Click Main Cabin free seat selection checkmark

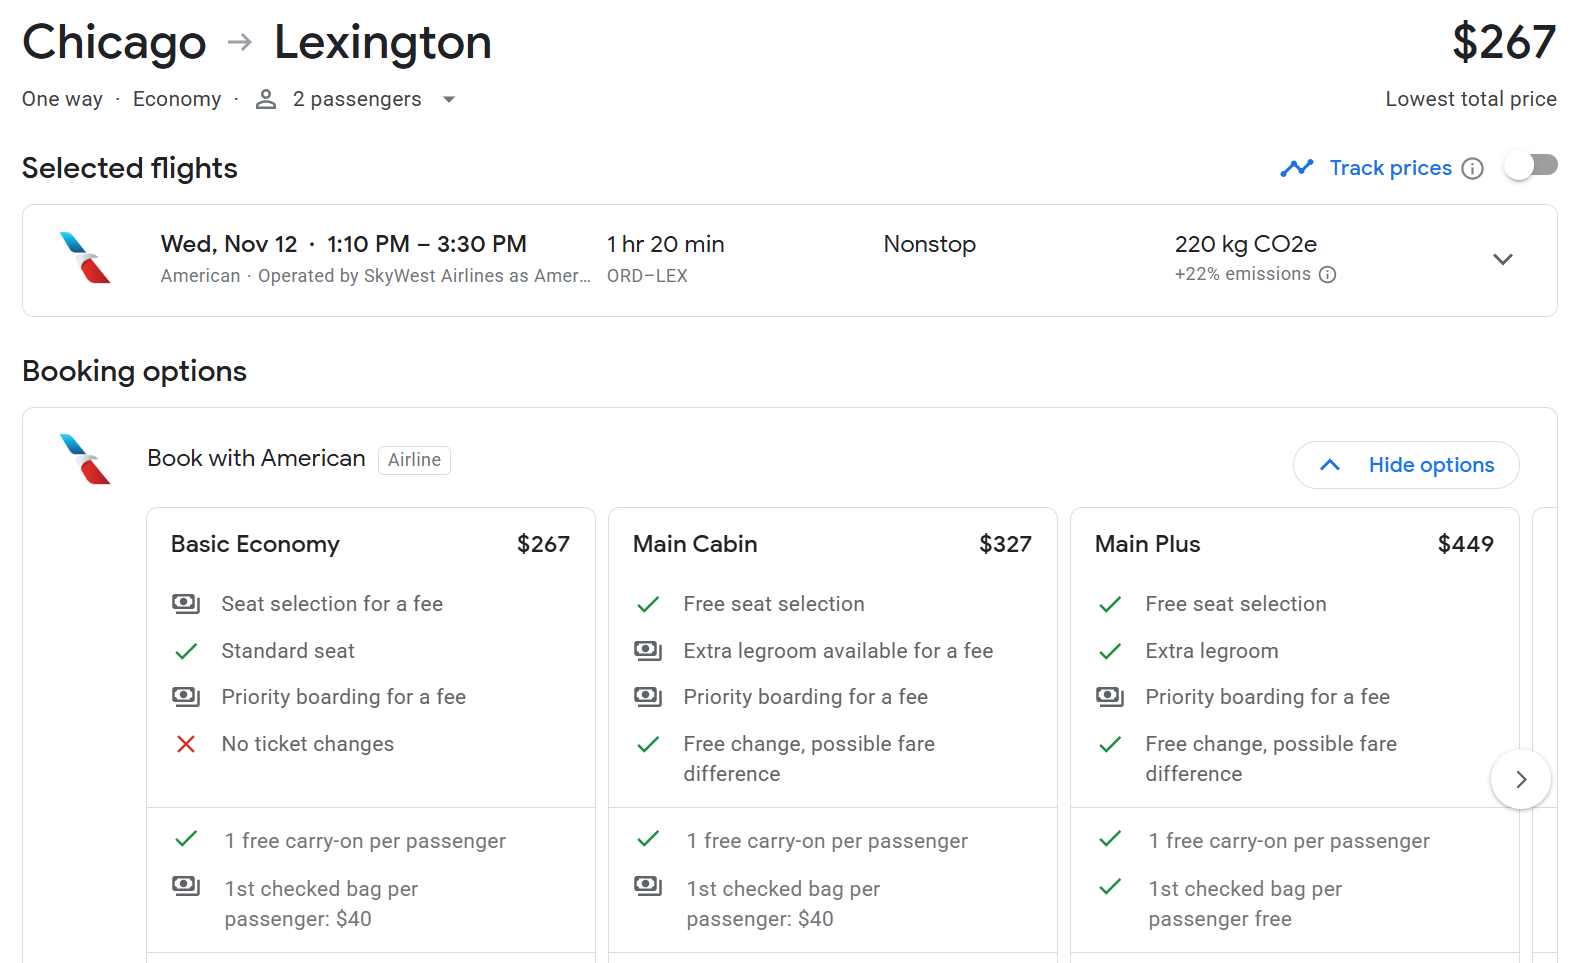(x=648, y=604)
